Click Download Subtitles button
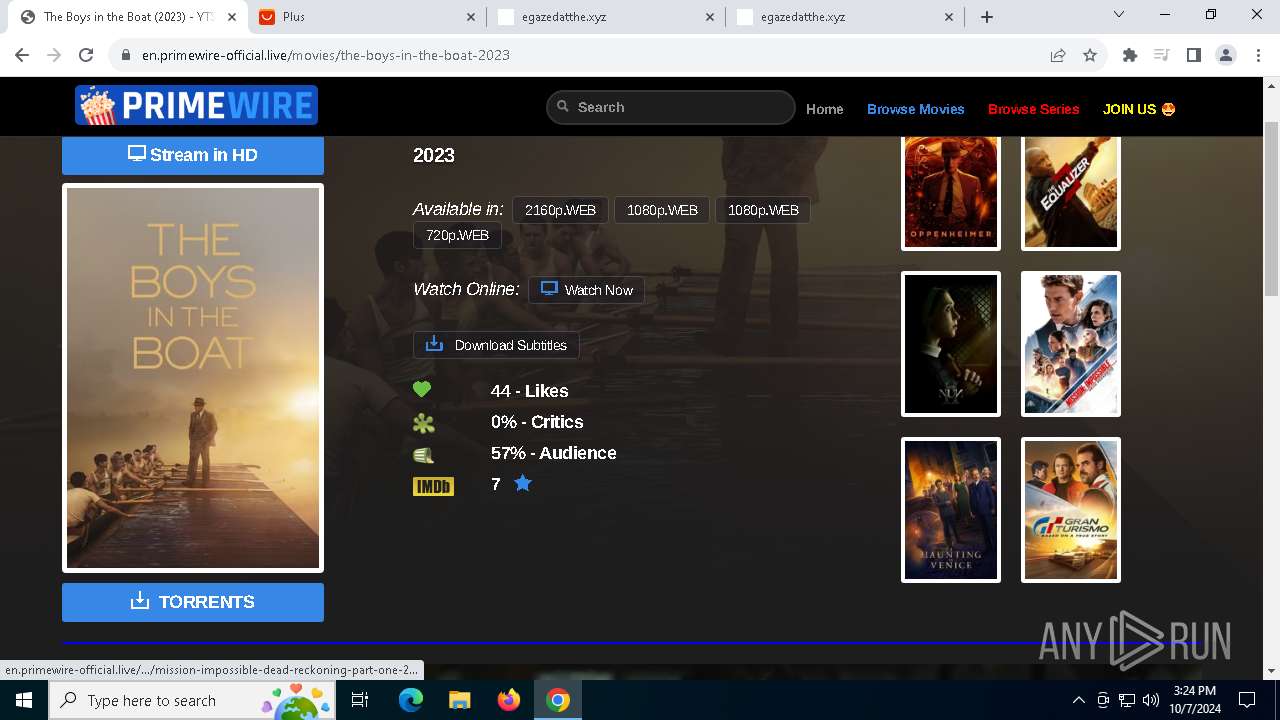This screenshot has height=720, width=1280. coord(496,345)
